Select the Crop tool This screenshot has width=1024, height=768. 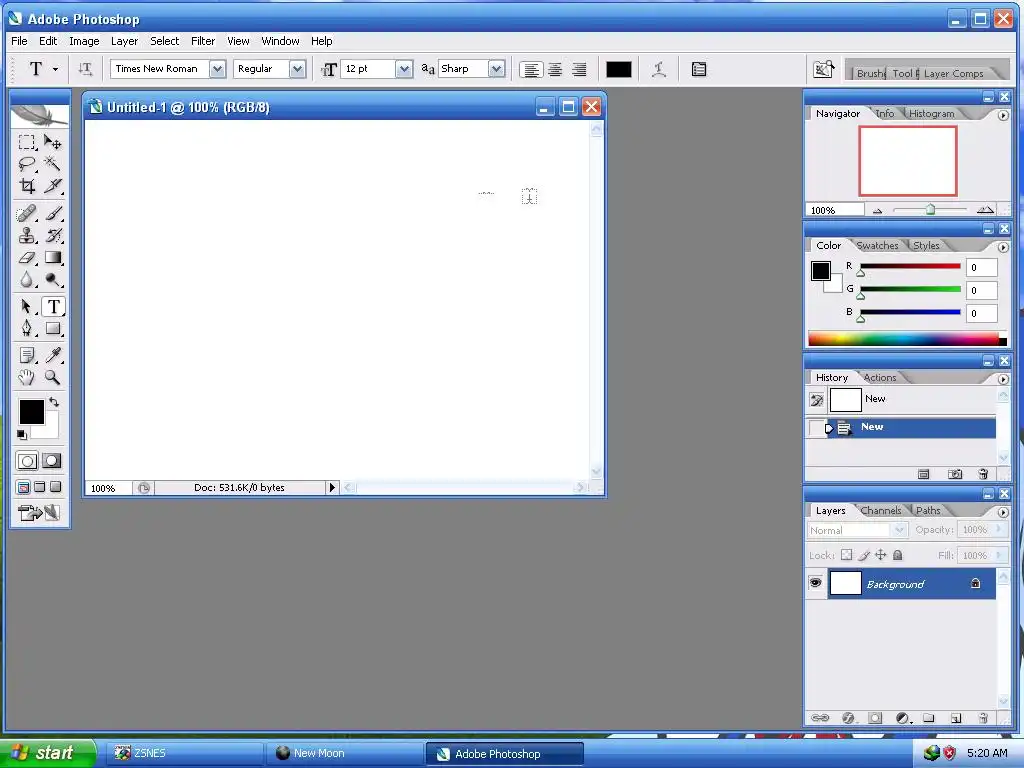click(27, 186)
